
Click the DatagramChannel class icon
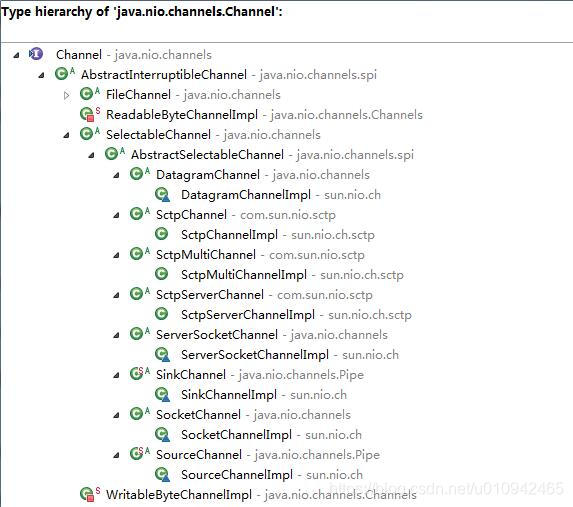(140, 174)
